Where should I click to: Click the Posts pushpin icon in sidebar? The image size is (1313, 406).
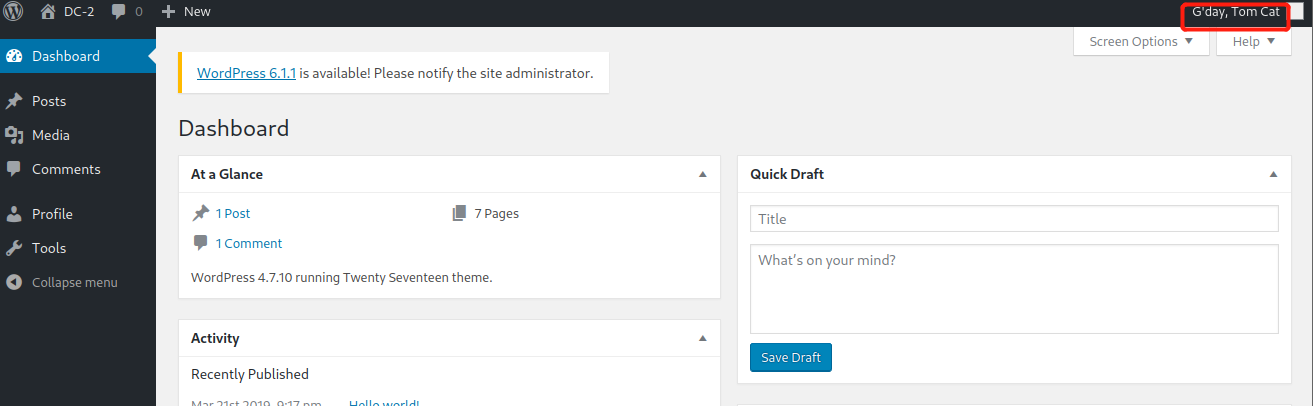[14, 101]
